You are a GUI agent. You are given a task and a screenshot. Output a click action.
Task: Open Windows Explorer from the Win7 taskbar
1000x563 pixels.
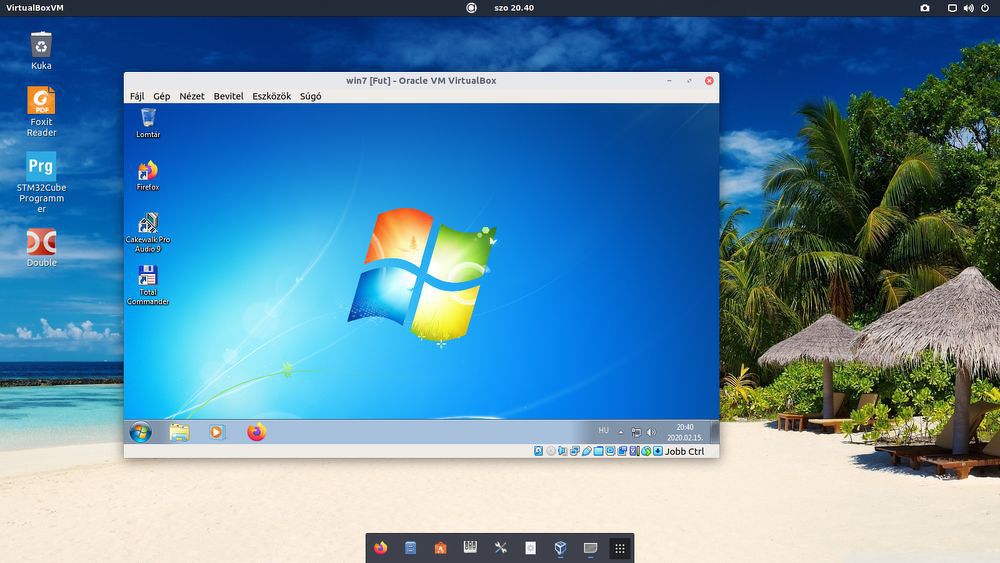coord(179,432)
